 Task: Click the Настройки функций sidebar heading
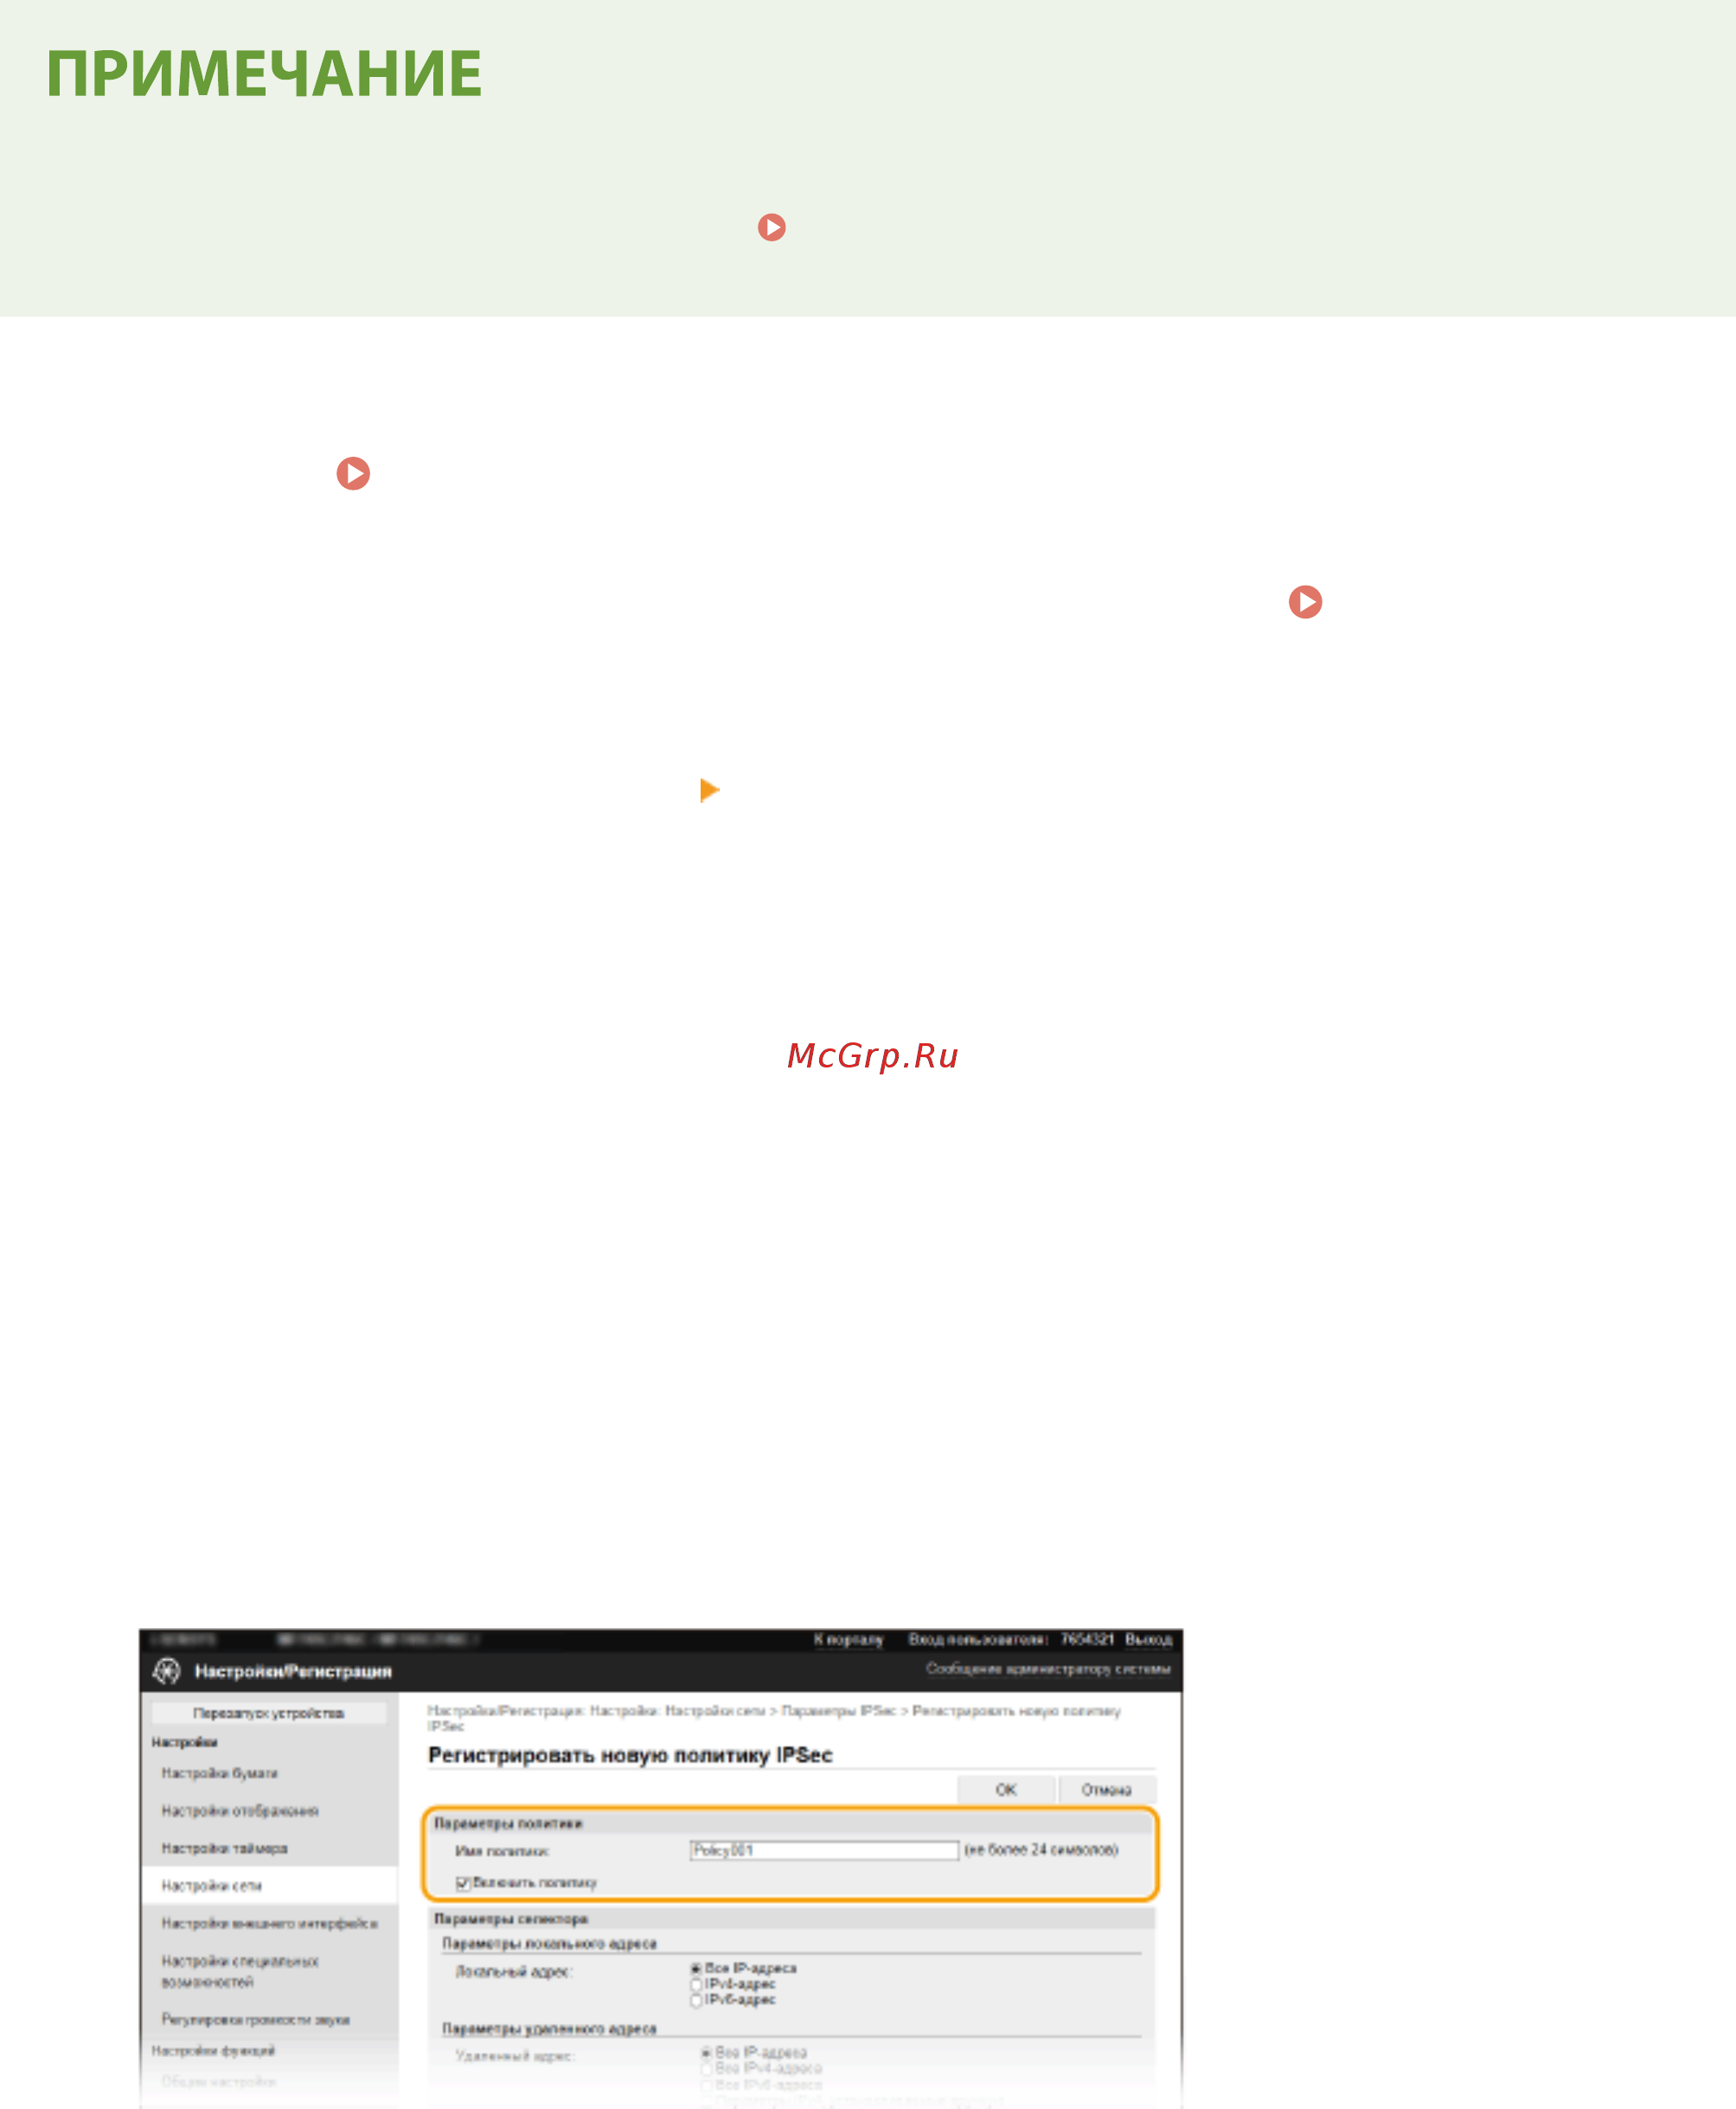pyautogui.click(x=213, y=2051)
